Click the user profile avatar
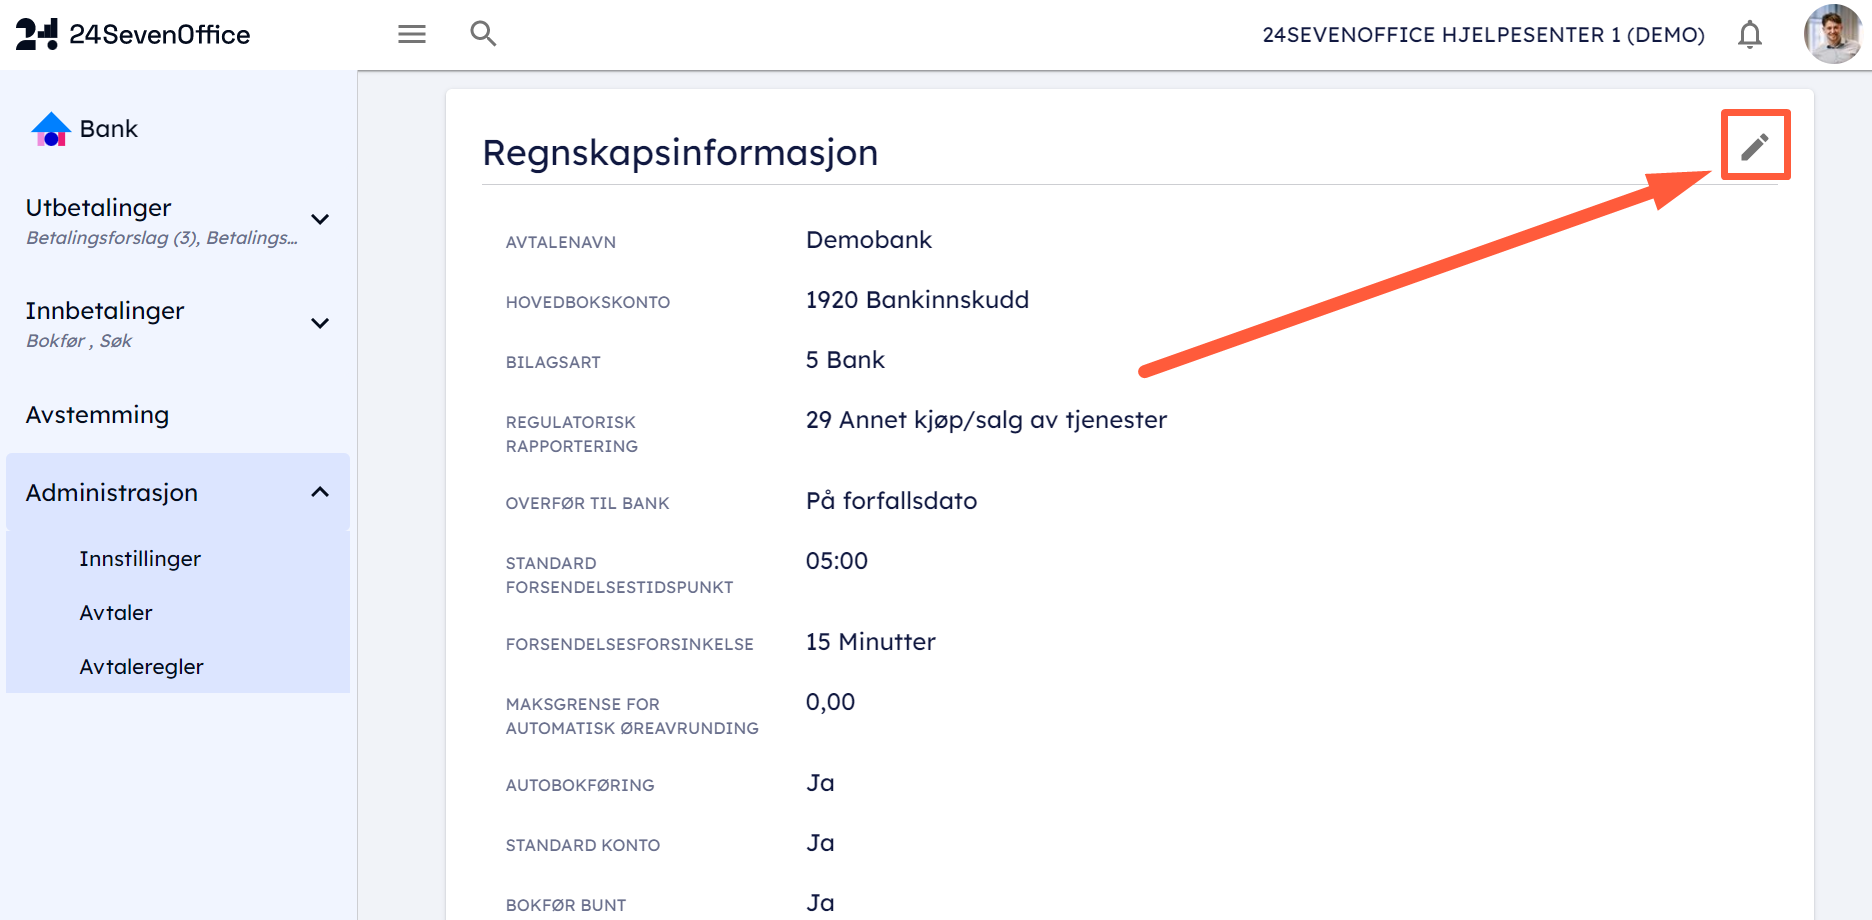Viewport: 1872px width, 920px height. [1832, 34]
